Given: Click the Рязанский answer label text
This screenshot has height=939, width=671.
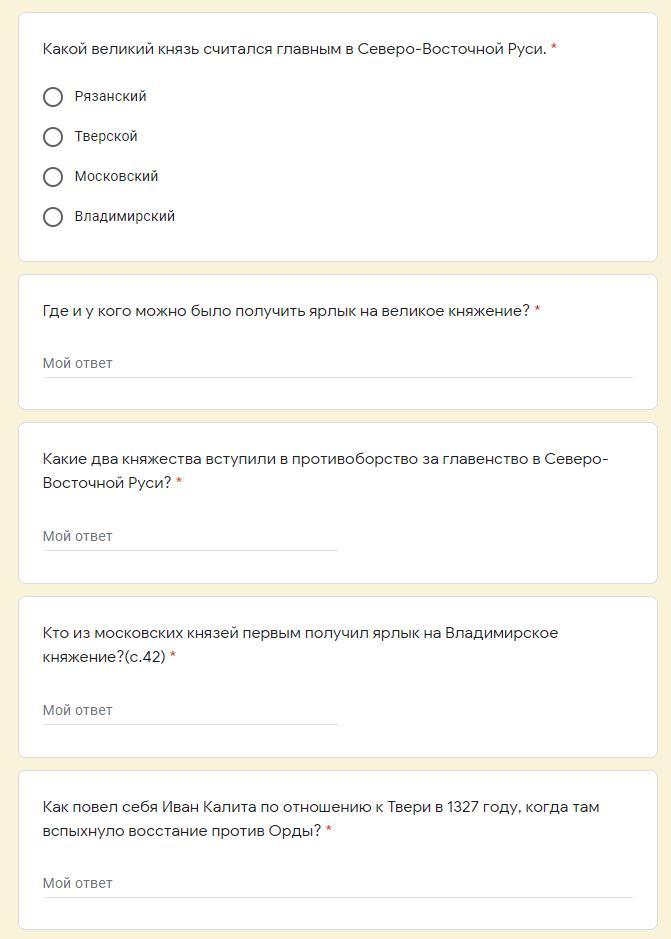Looking at the screenshot, I should [110, 96].
